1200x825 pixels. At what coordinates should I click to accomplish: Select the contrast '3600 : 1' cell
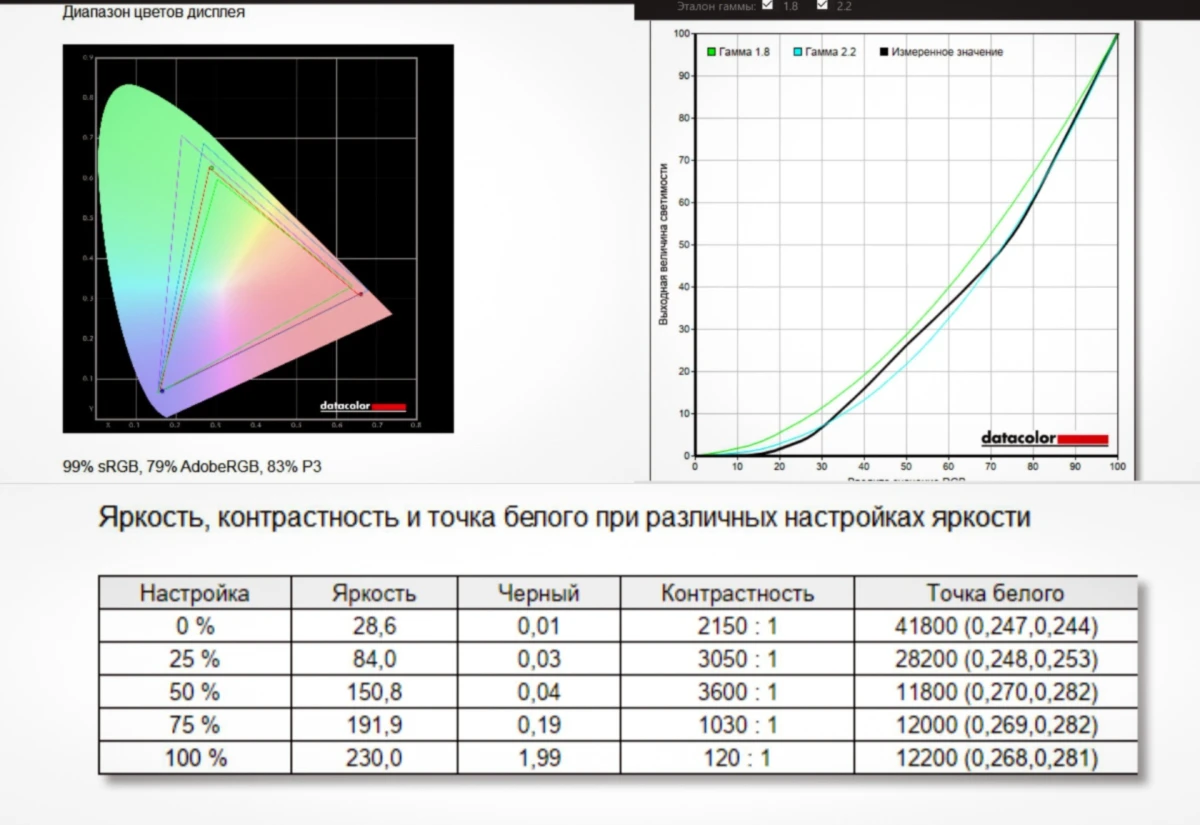tap(737, 692)
